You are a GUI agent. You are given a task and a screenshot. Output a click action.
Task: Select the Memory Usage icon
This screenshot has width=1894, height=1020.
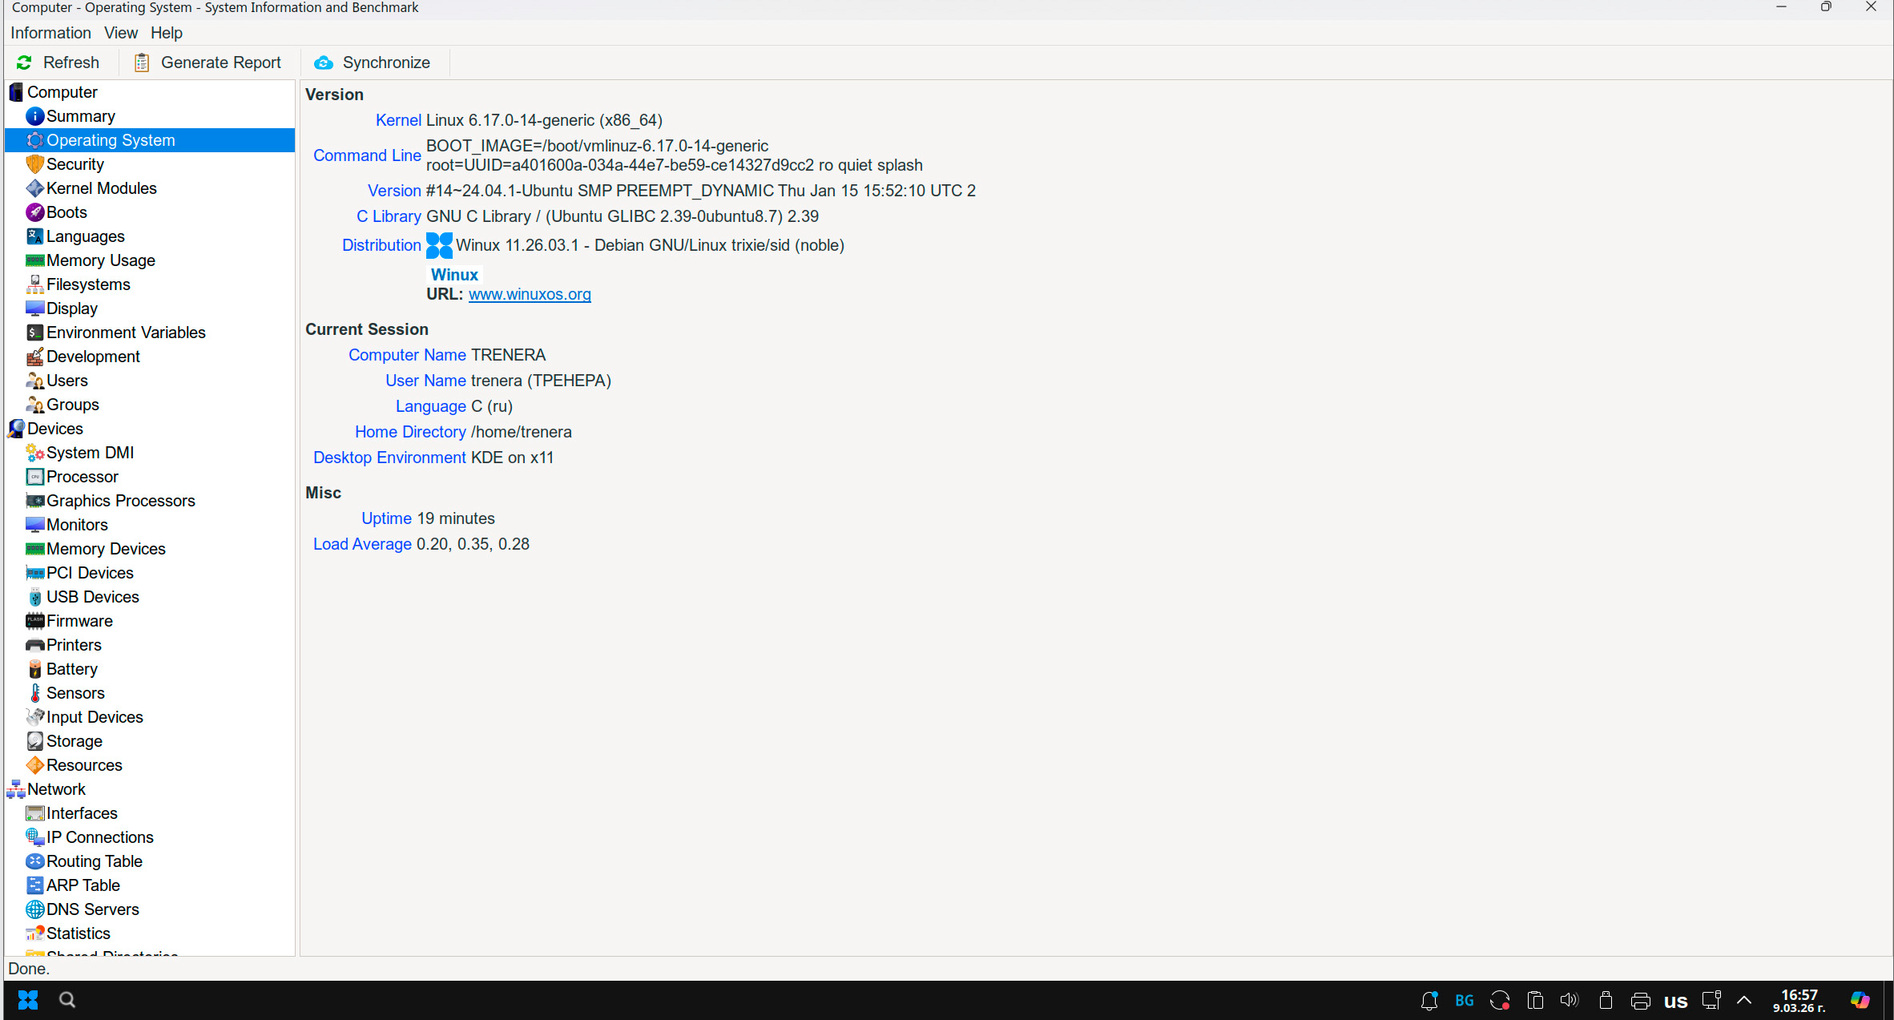point(35,260)
